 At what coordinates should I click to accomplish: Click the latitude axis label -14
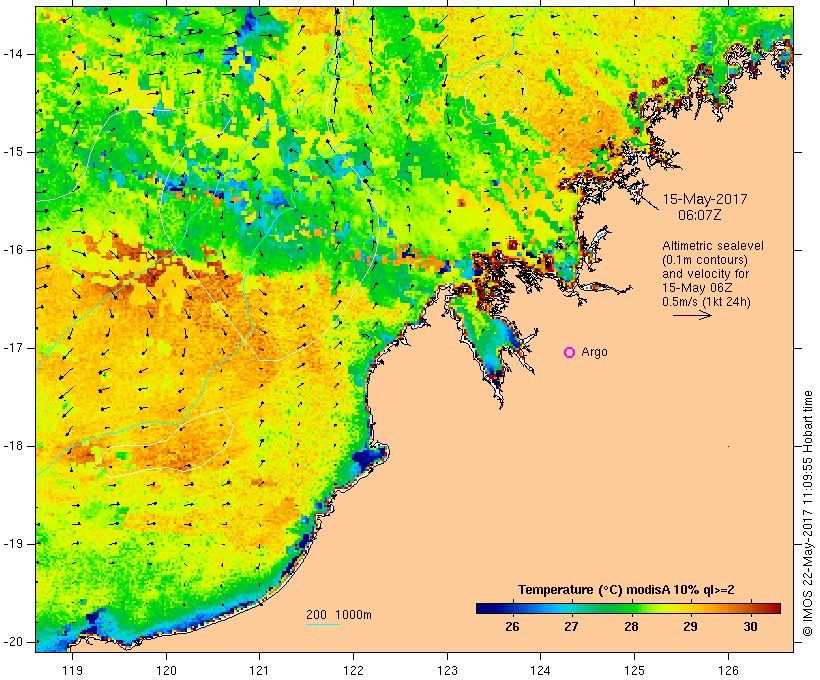click(x=13, y=54)
